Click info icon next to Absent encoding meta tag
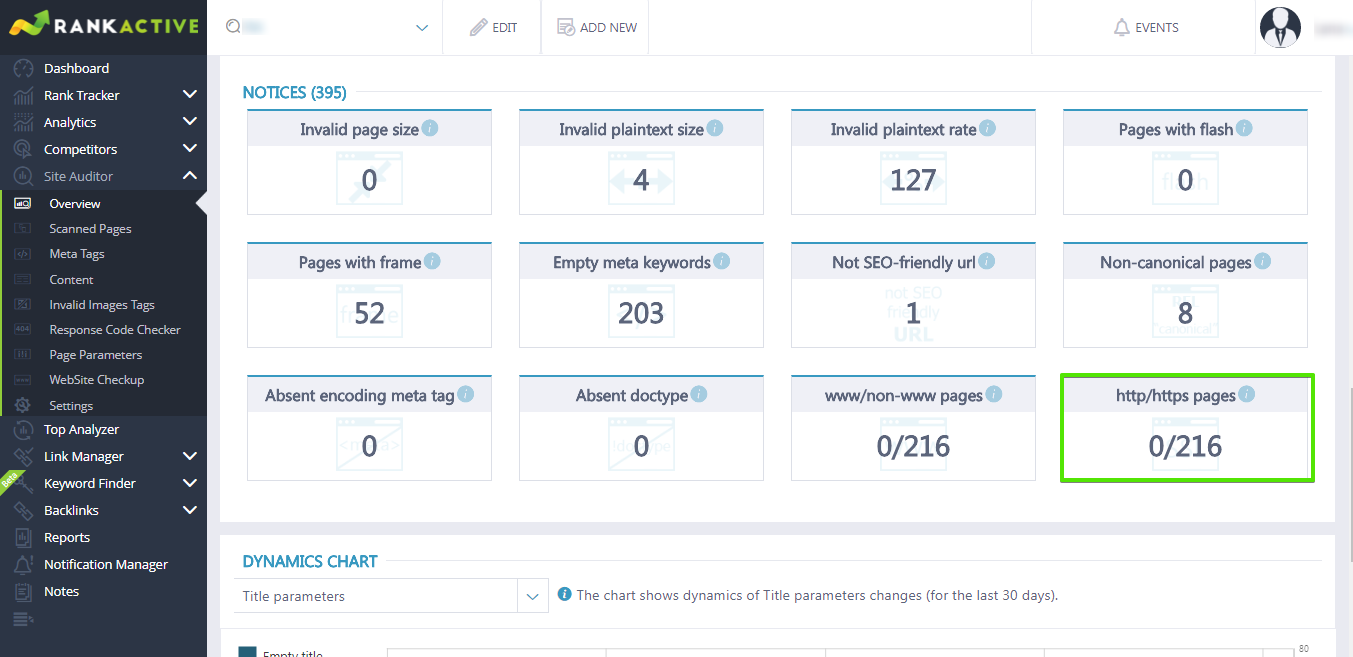The height and width of the screenshot is (657, 1353). click(x=465, y=394)
